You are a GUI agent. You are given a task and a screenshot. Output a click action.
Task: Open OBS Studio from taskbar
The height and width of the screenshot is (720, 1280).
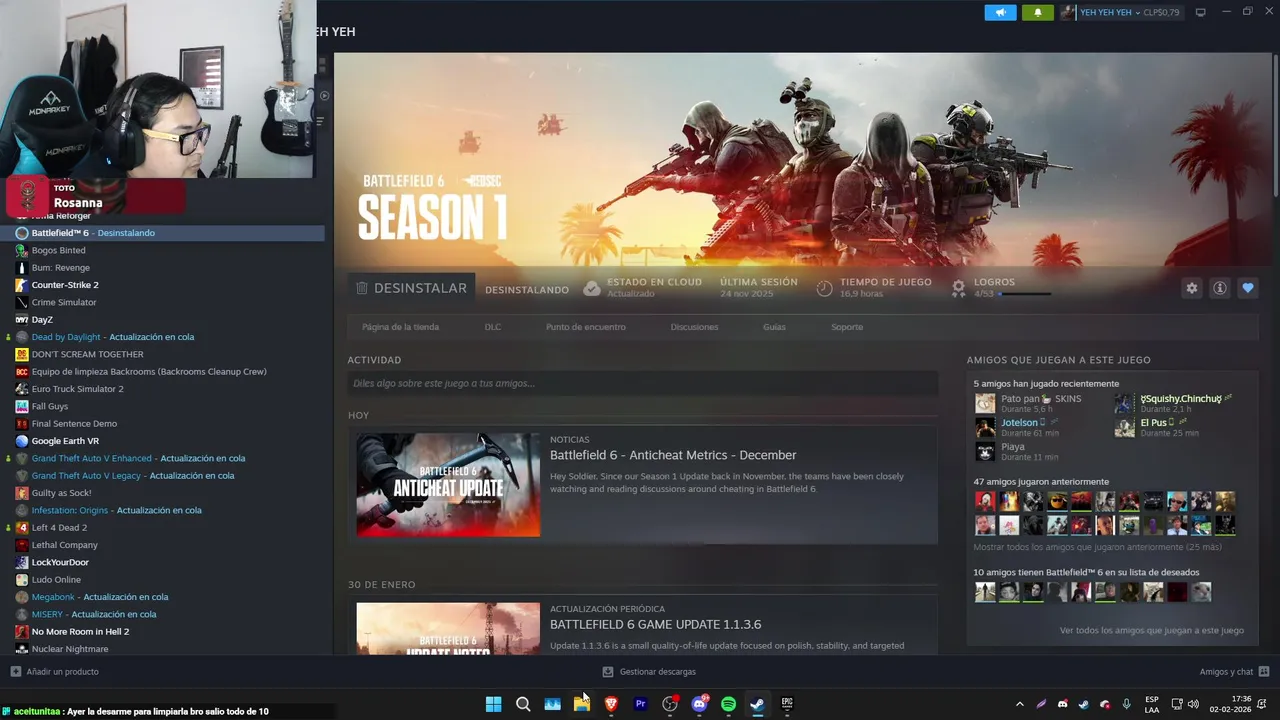coord(670,704)
